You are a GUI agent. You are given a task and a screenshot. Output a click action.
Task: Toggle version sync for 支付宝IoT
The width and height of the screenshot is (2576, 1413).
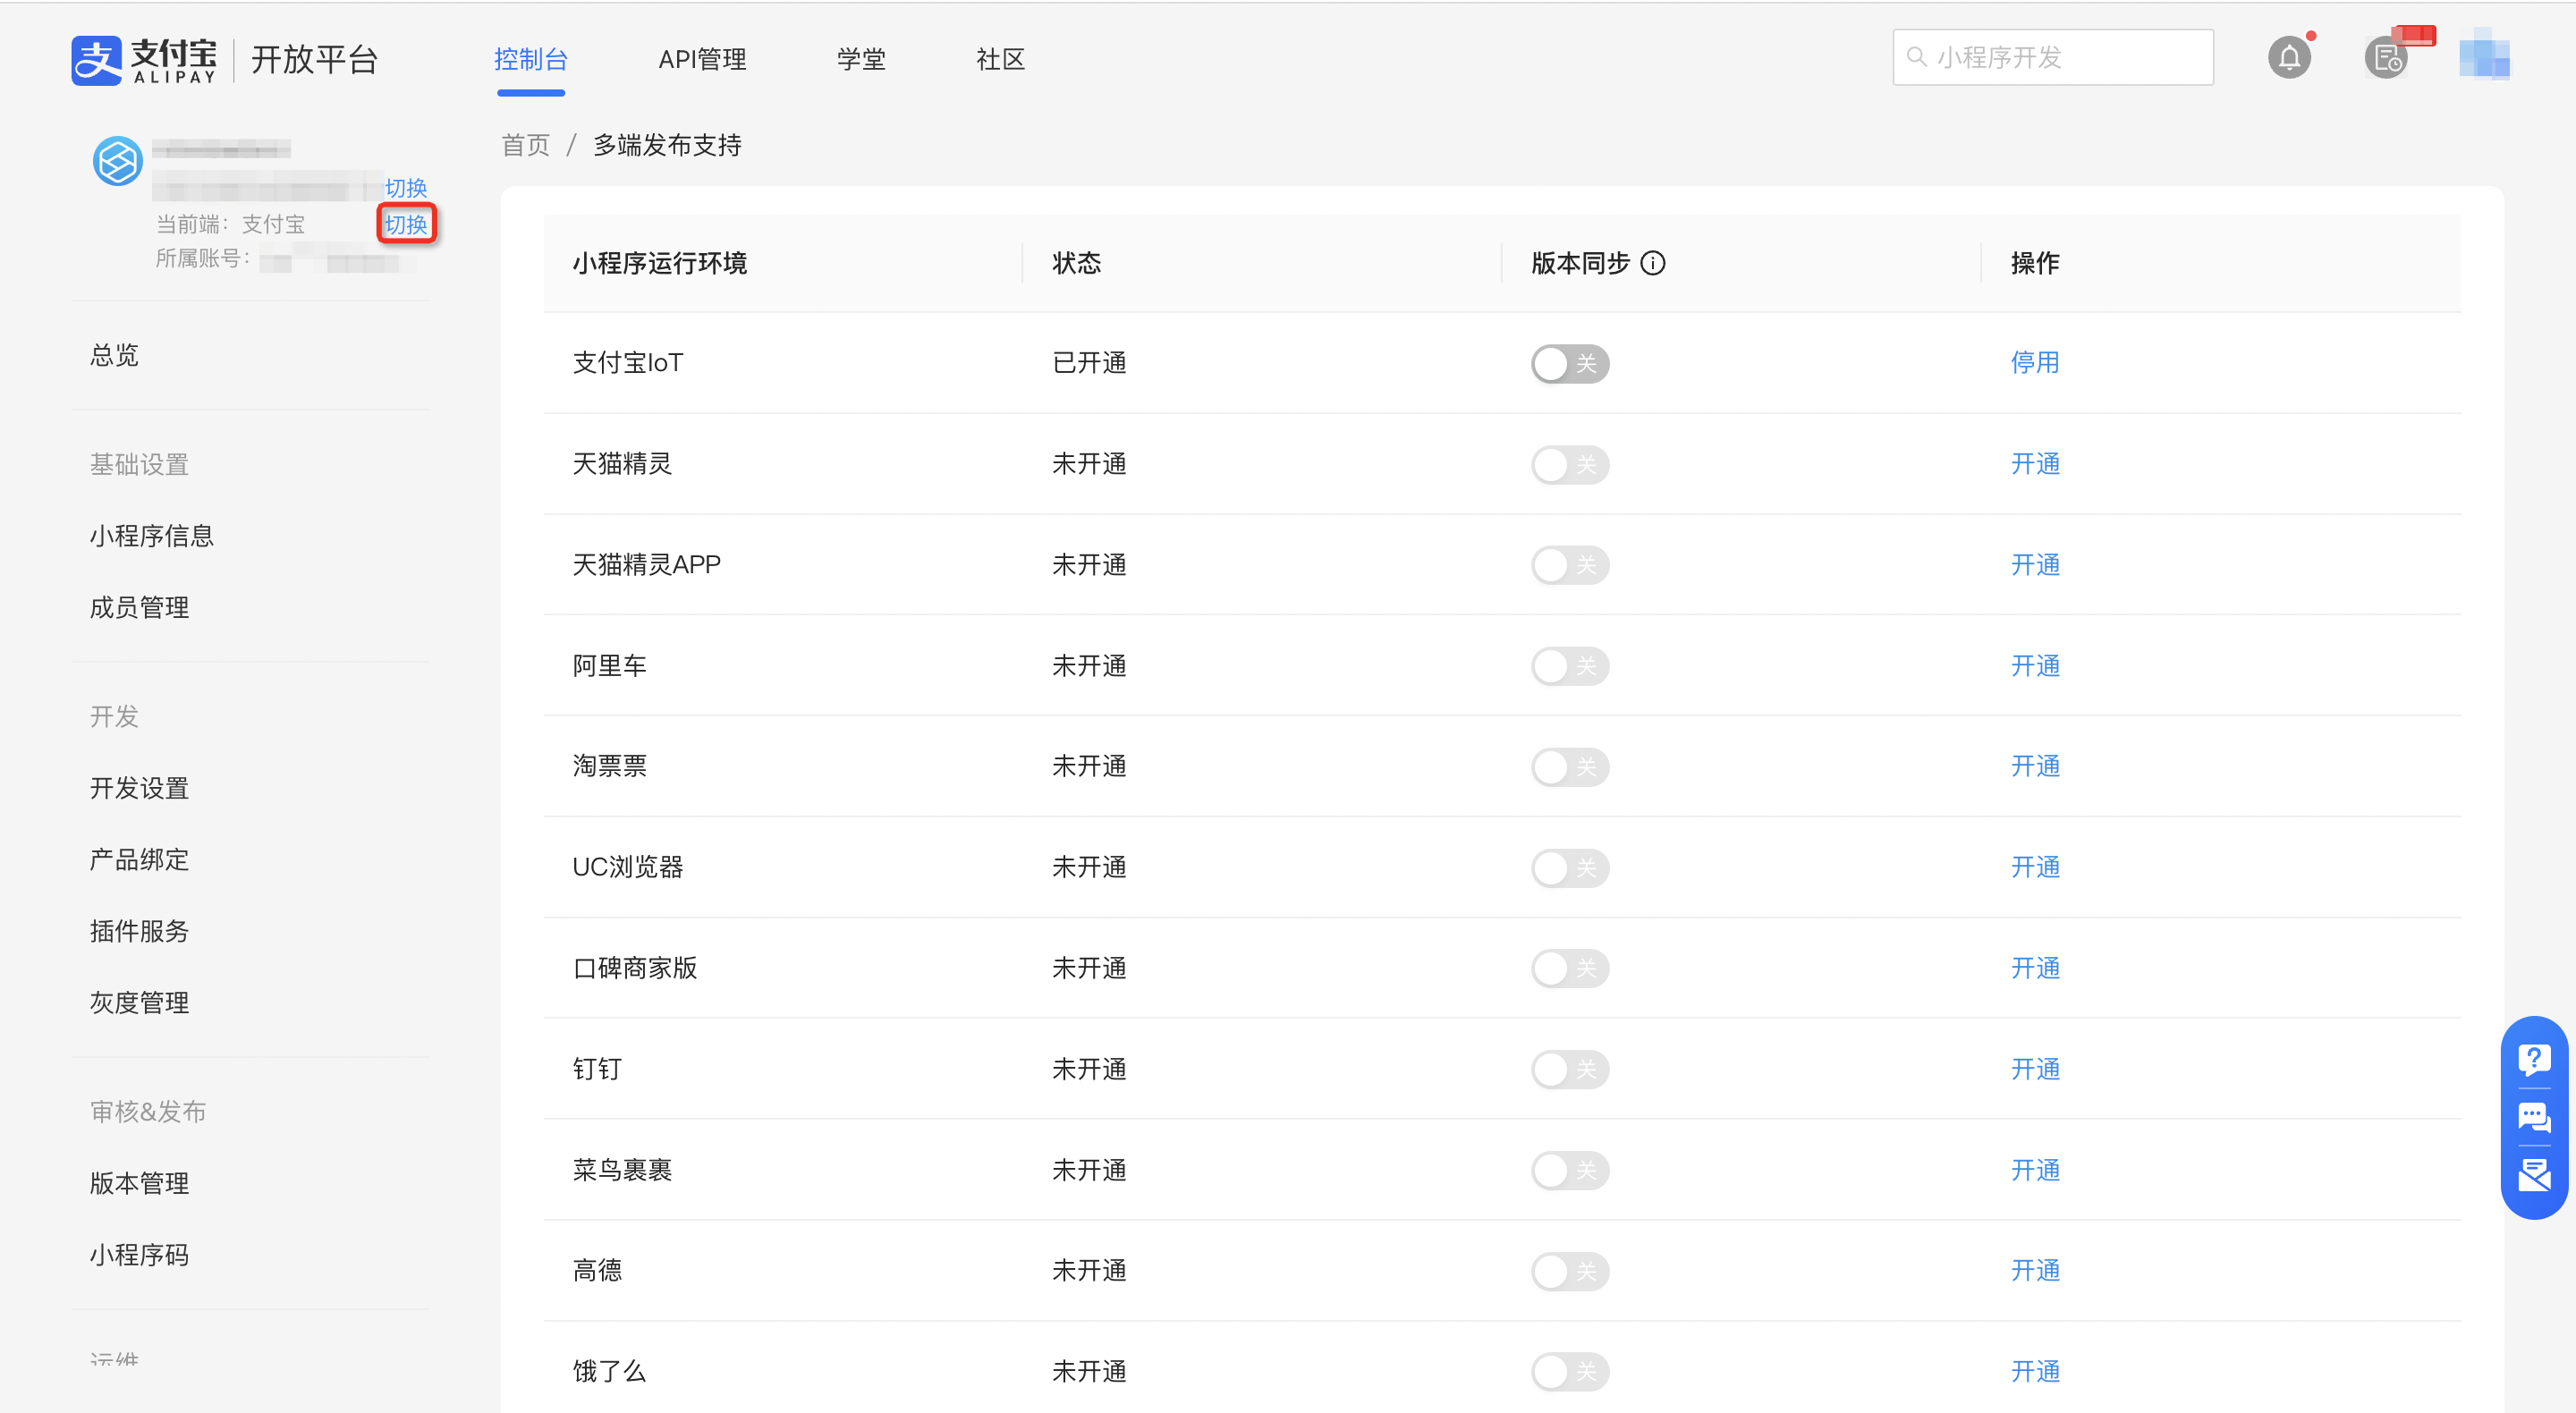[x=1569, y=364]
